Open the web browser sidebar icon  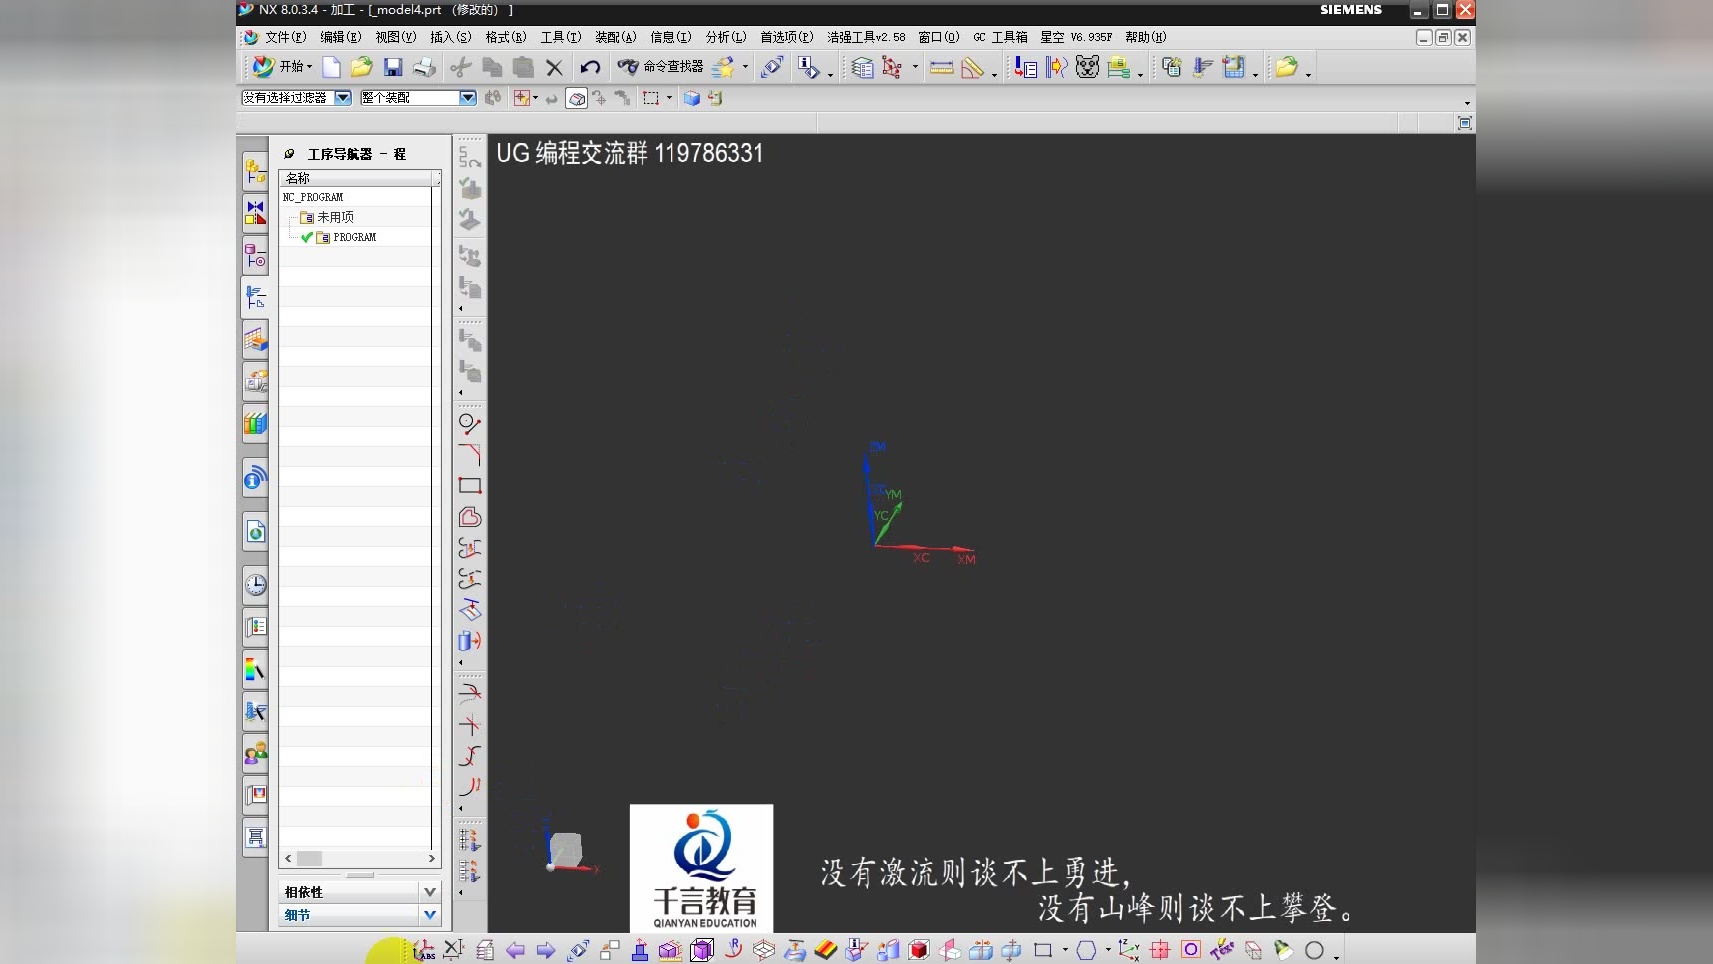[255, 532]
